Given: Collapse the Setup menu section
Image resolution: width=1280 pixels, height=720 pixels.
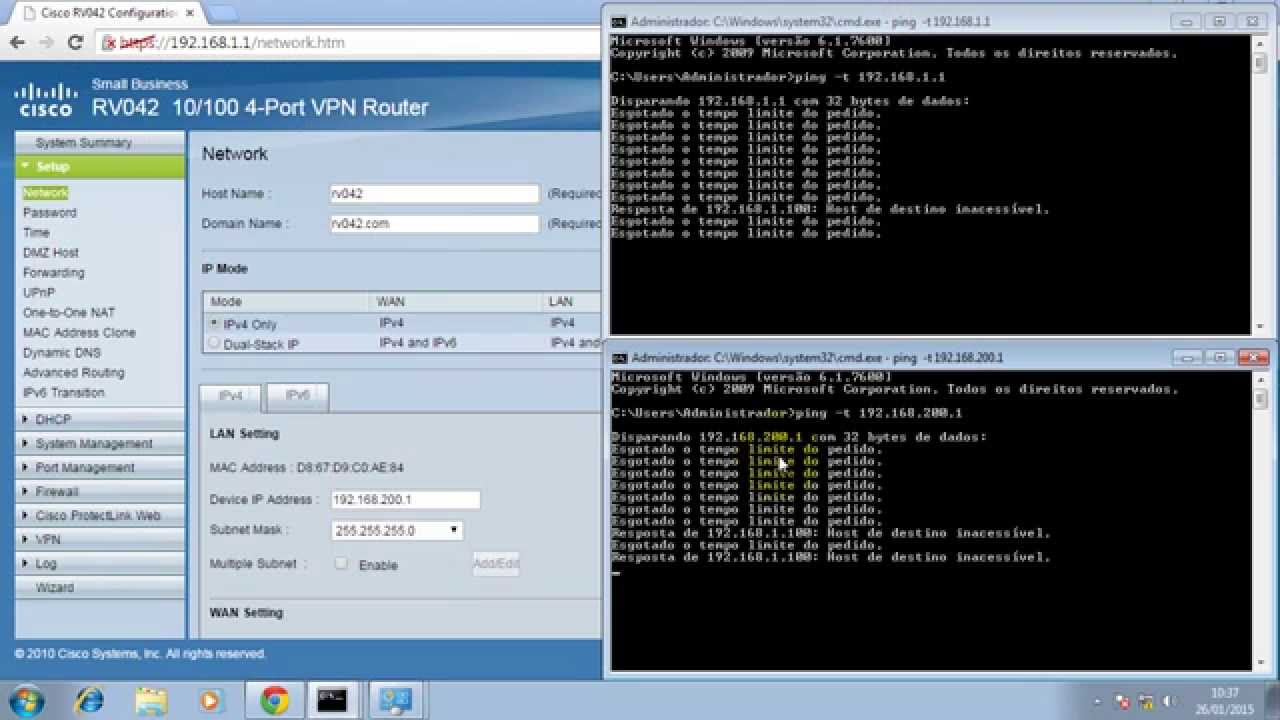Looking at the screenshot, I should pyautogui.click(x=100, y=167).
